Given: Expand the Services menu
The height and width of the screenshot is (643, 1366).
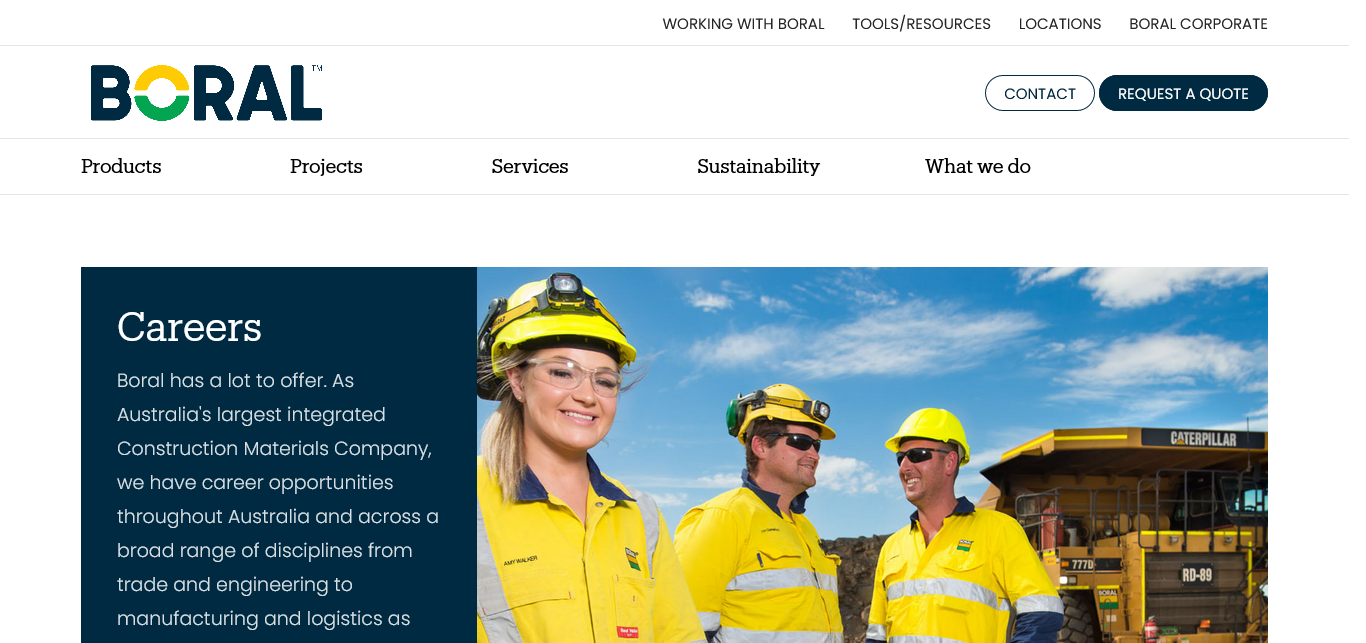Looking at the screenshot, I should [530, 166].
